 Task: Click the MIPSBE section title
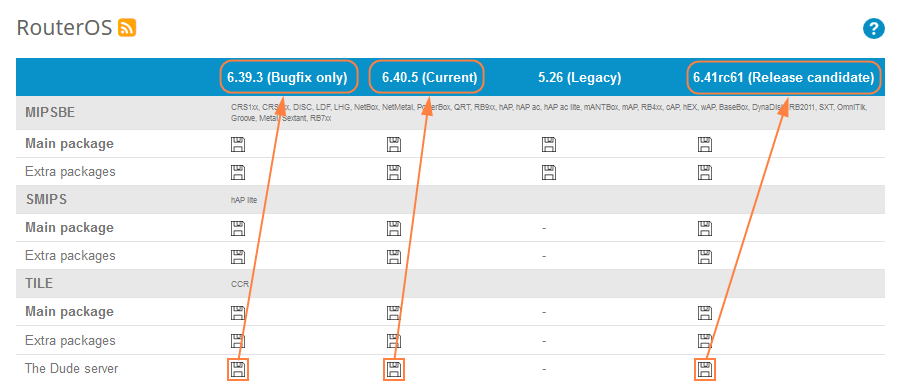click(x=50, y=113)
